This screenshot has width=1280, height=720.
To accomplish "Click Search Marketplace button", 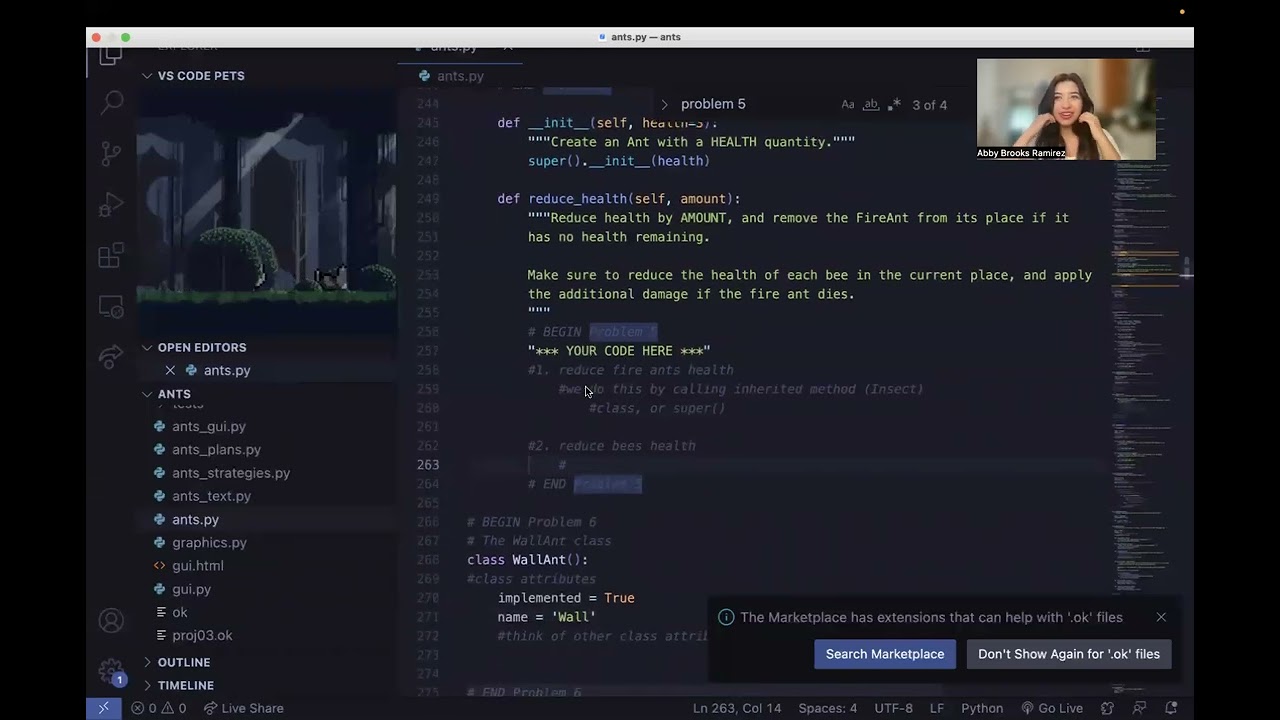I will pos(885,654).
